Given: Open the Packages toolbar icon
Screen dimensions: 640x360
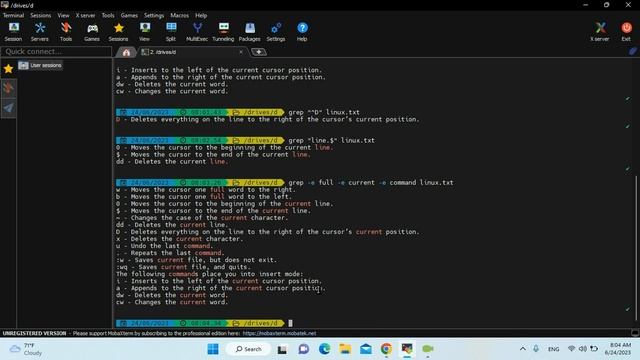Looking at the screenshot, I should tap(249, 32).
